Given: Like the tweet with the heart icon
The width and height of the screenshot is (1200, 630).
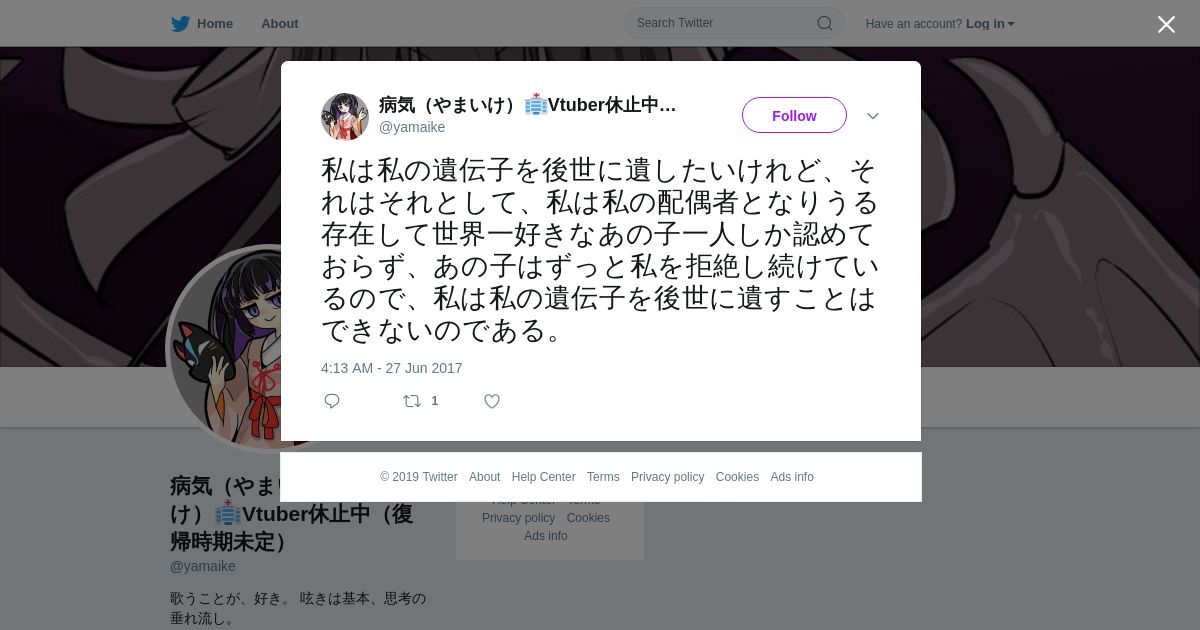Looking at the screenshot, I should pyautogui.click(x=492, y=401).
